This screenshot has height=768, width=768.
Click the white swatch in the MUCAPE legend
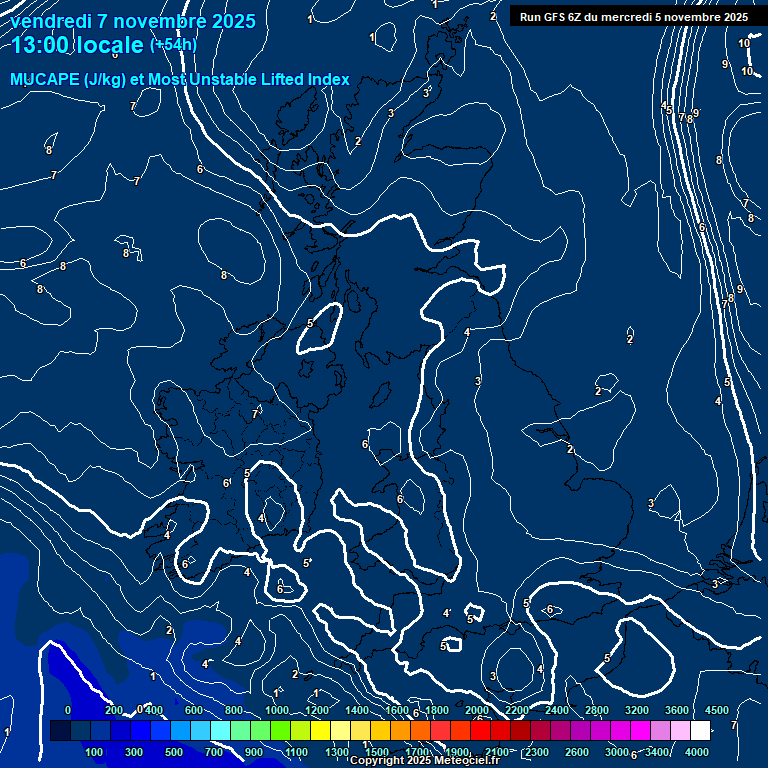(700, 730)
